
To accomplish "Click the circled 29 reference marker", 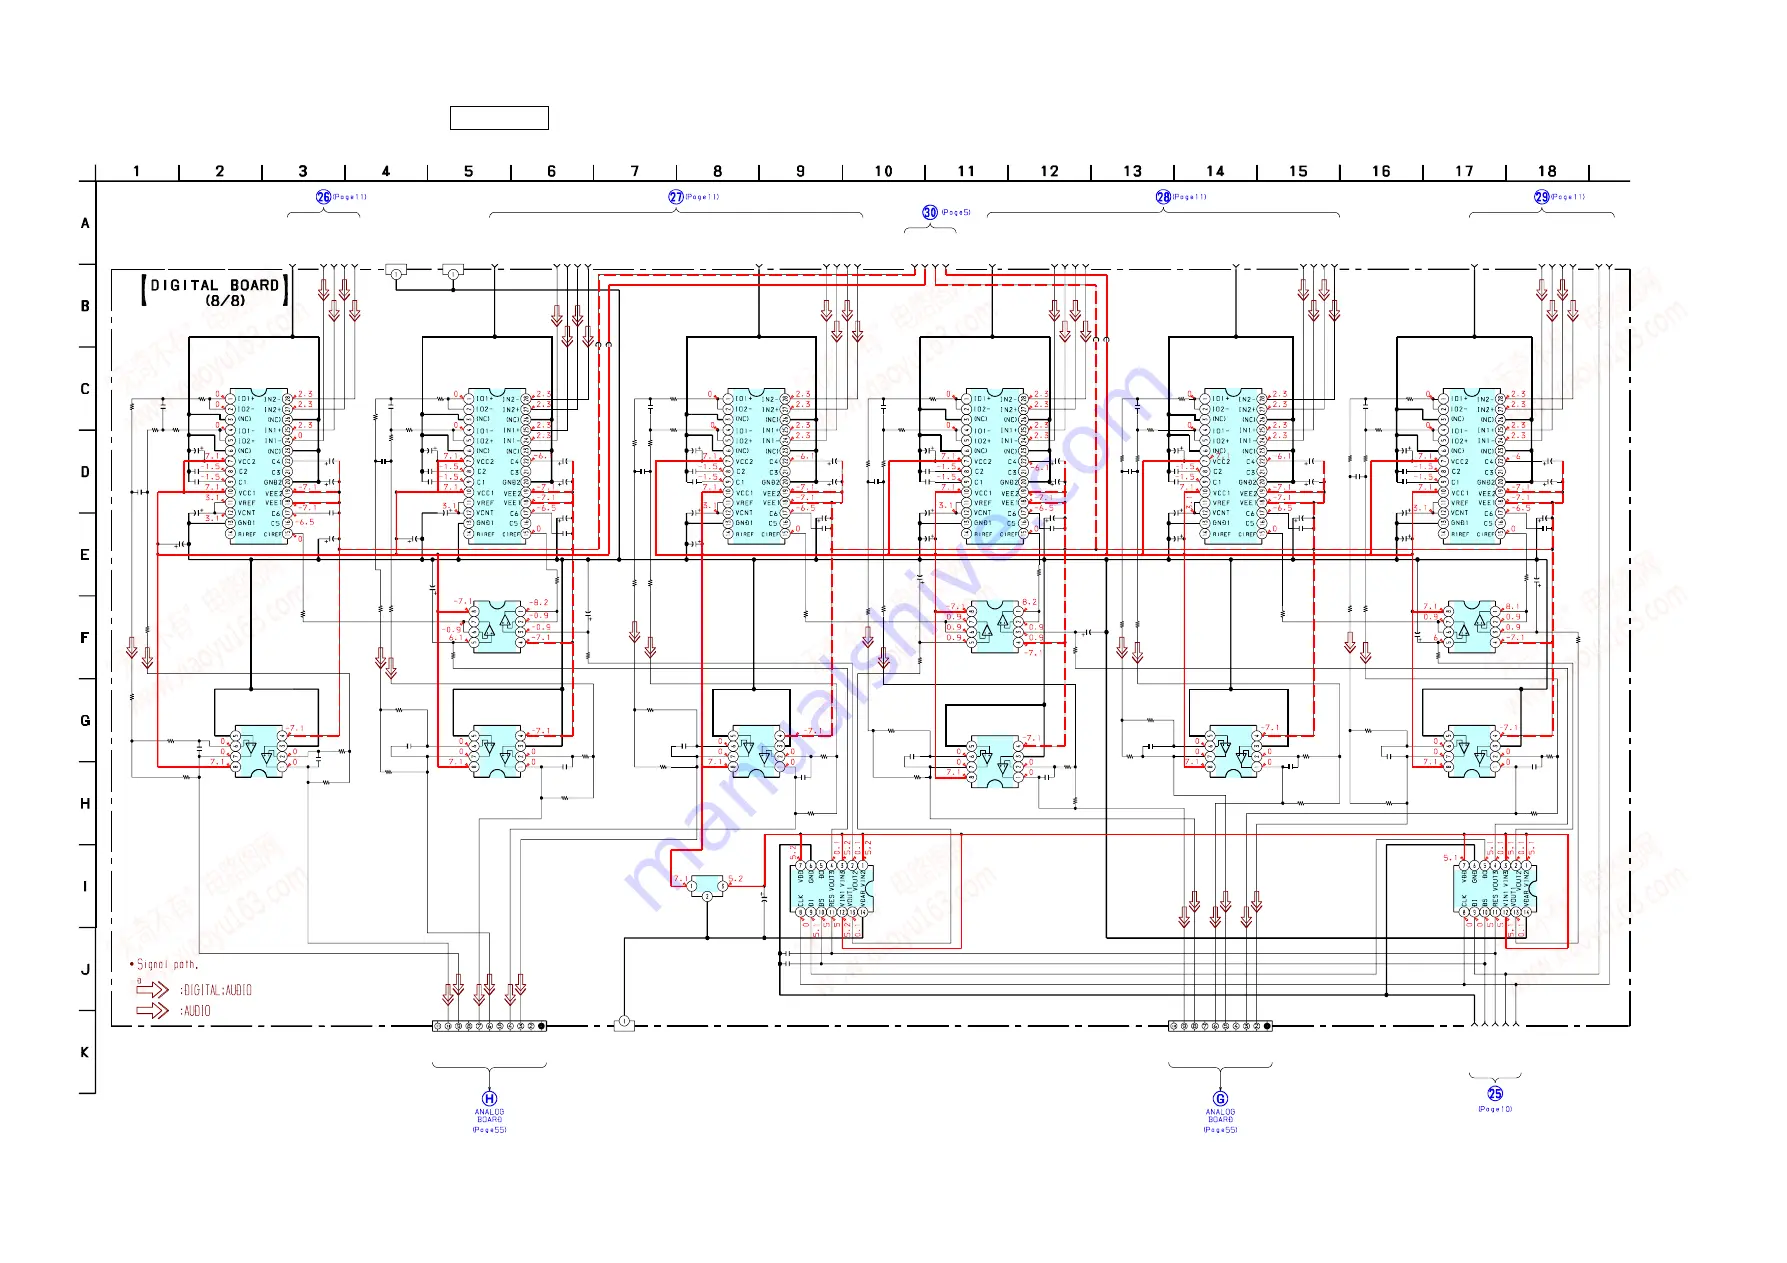I will 1542,197.
